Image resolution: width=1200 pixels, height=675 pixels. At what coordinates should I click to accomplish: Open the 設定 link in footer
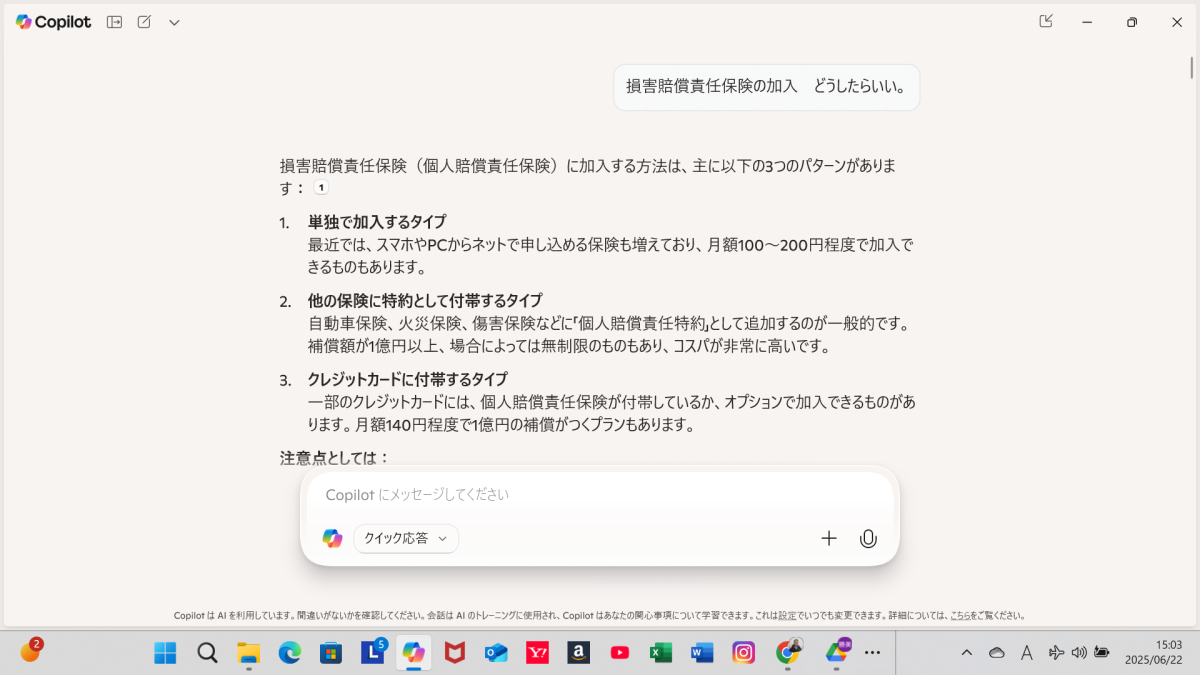pos(787,616)
